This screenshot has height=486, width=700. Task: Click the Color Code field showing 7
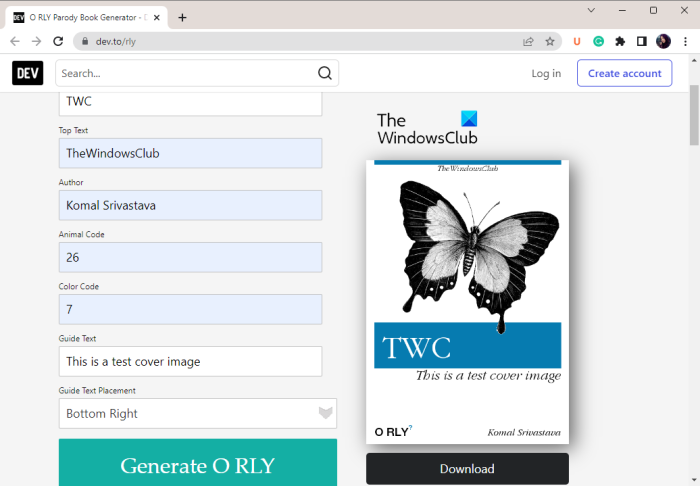click(191, 309)
